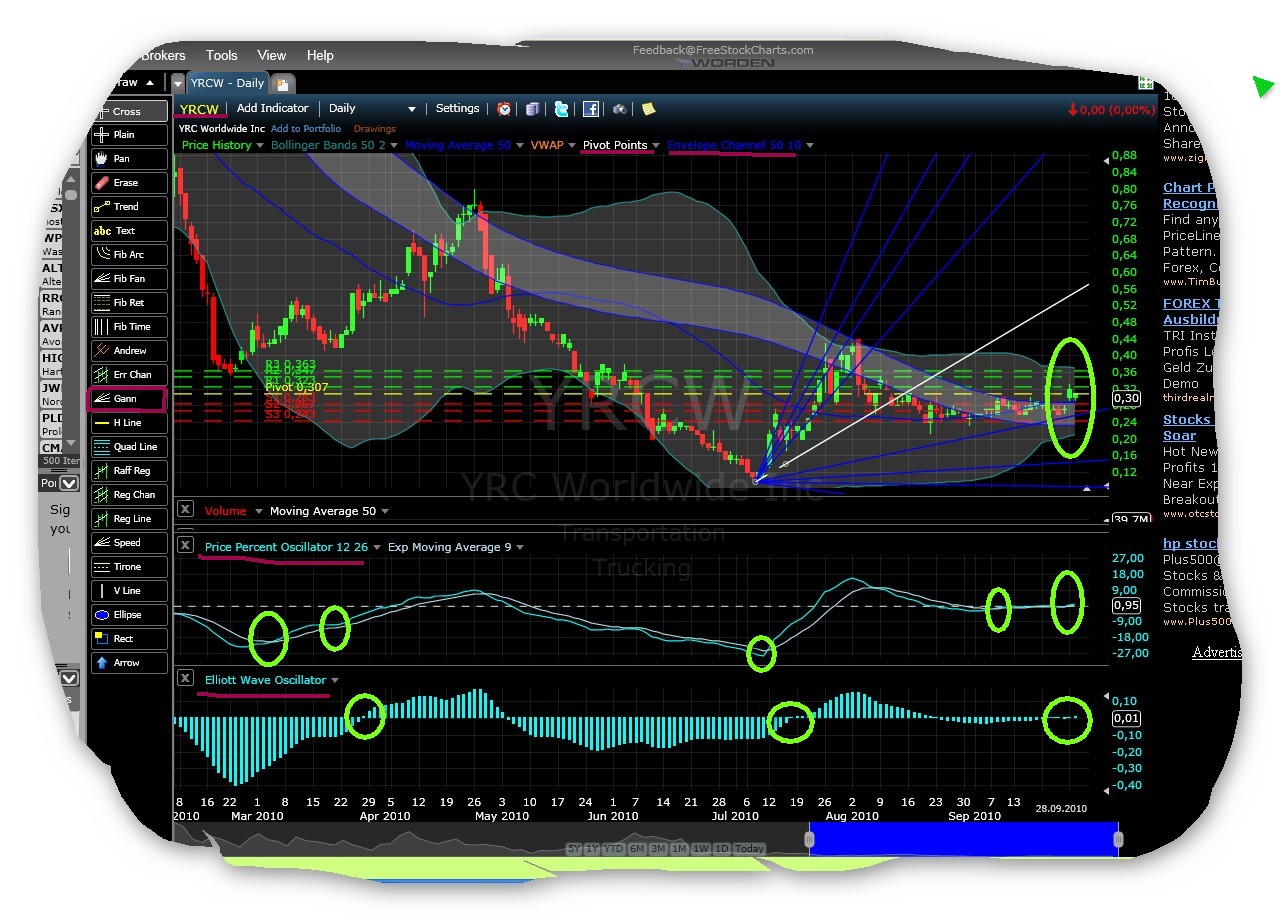This screenshot has width=1280, height=921.
Task: Click the alarm clock alerts icon
Action: pyautogui.click(x=504, y=109)
